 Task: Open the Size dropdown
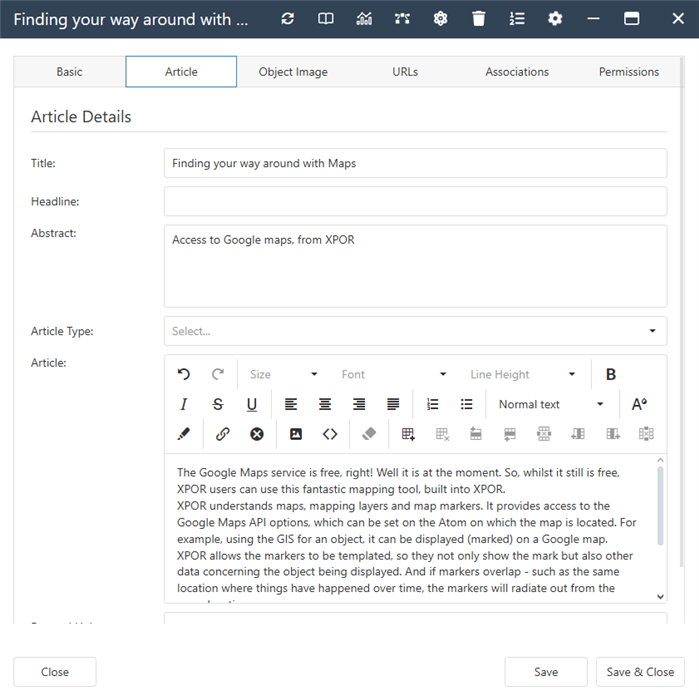pyautogui.click(x=283, y=374)
